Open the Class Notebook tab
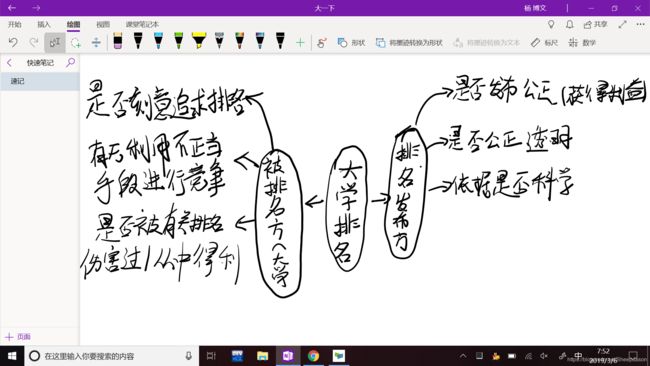The width and height of the screenshot is (650, 366). point(142,24)
